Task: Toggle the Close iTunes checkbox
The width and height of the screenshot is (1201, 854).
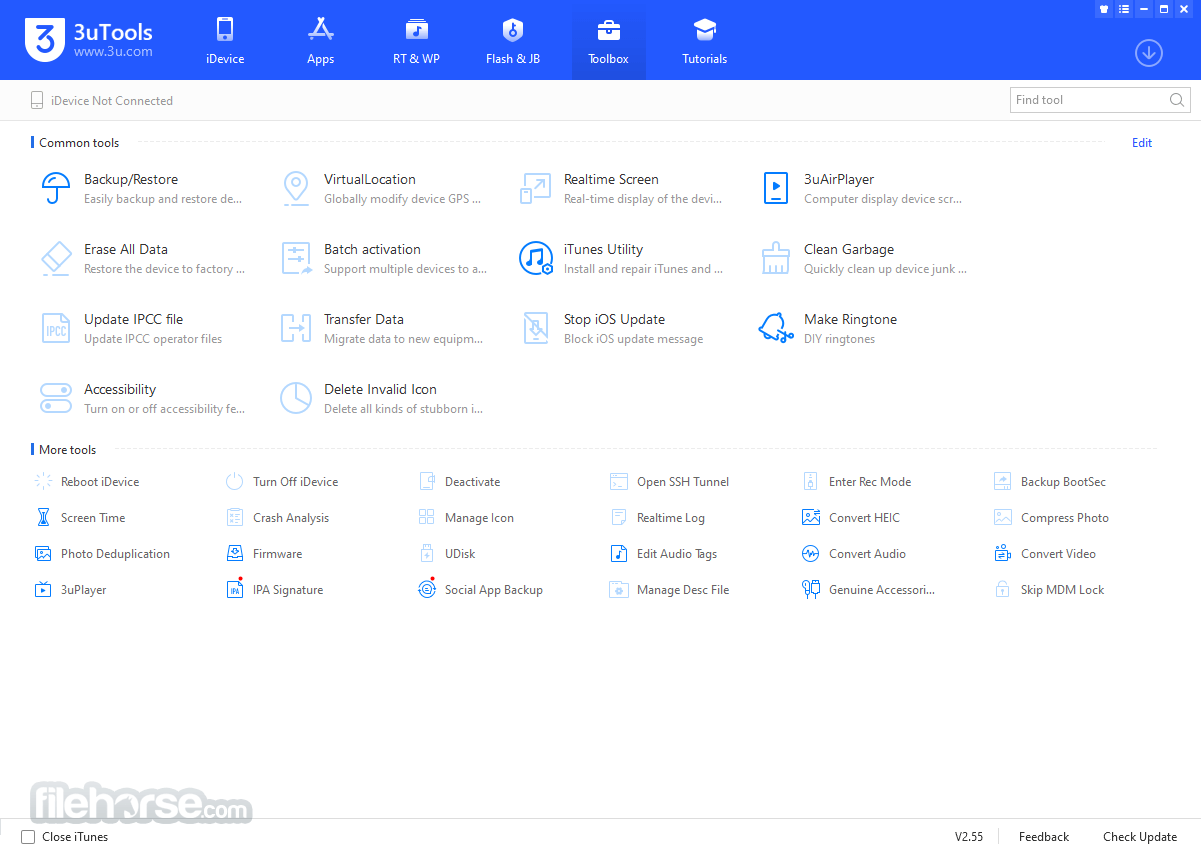Action: coord(28,837)
